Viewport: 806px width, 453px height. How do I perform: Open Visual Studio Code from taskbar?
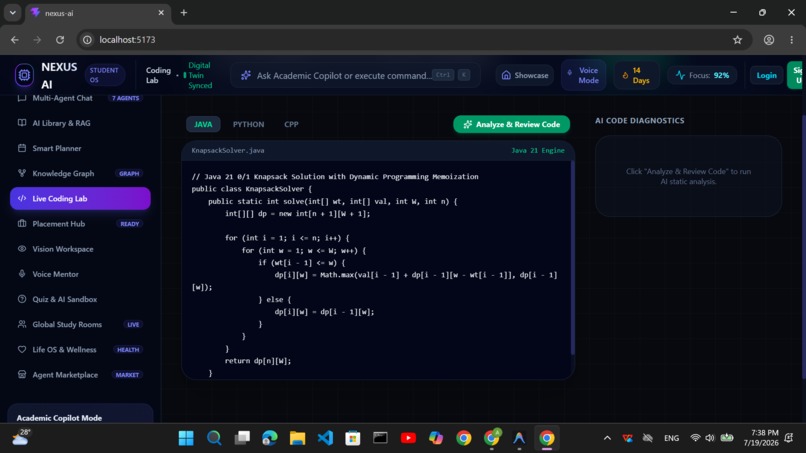click(x=325, y=438)
